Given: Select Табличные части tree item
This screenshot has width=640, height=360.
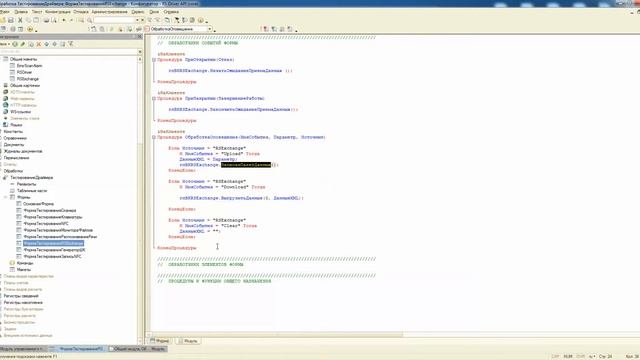Looking at the screenshot, I should (32, 191).
